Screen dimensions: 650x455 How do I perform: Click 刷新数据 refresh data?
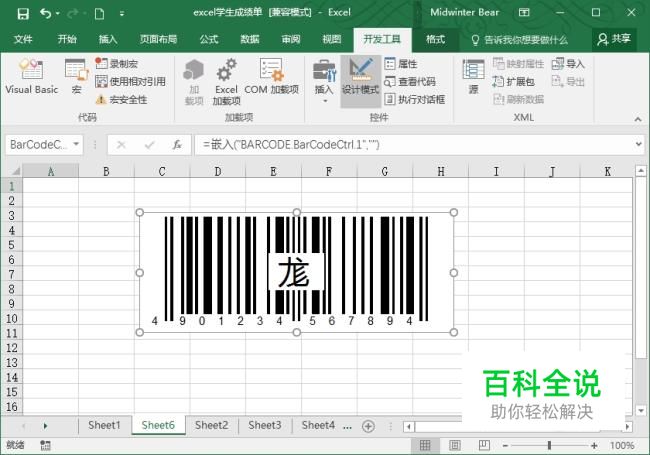518,99
